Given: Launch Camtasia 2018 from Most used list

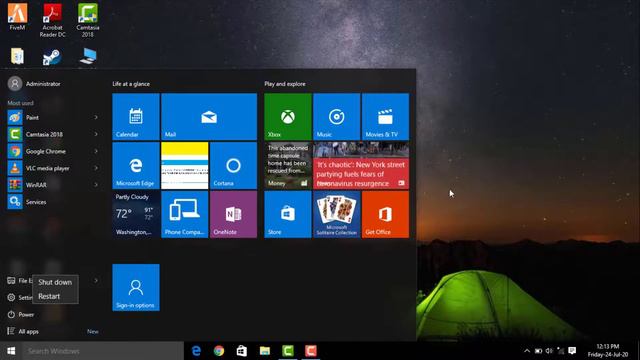Looking at the screenshot, I should (x=53, y=134).
